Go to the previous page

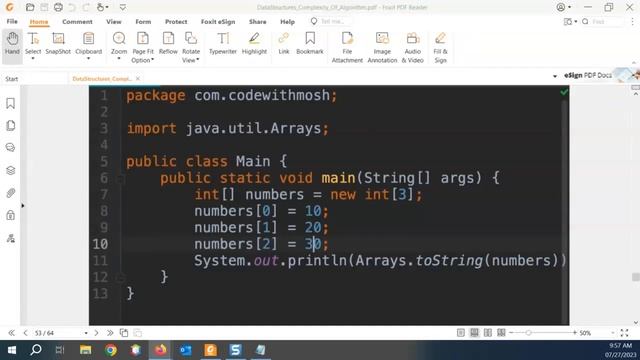[x=25, y=333]
